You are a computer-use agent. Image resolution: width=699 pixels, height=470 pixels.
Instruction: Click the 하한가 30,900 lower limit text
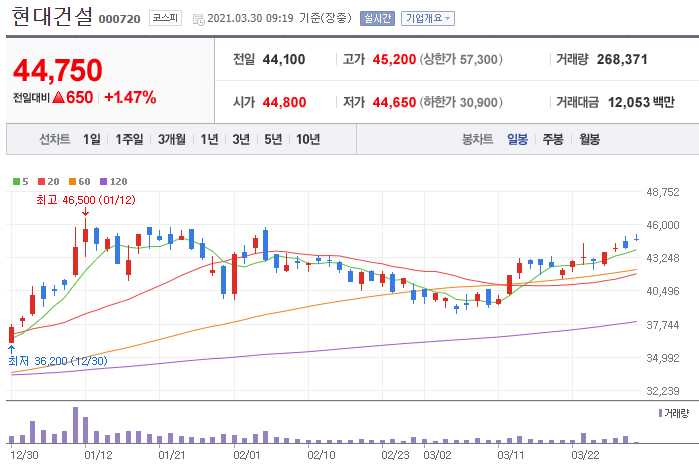pos(461,102)
